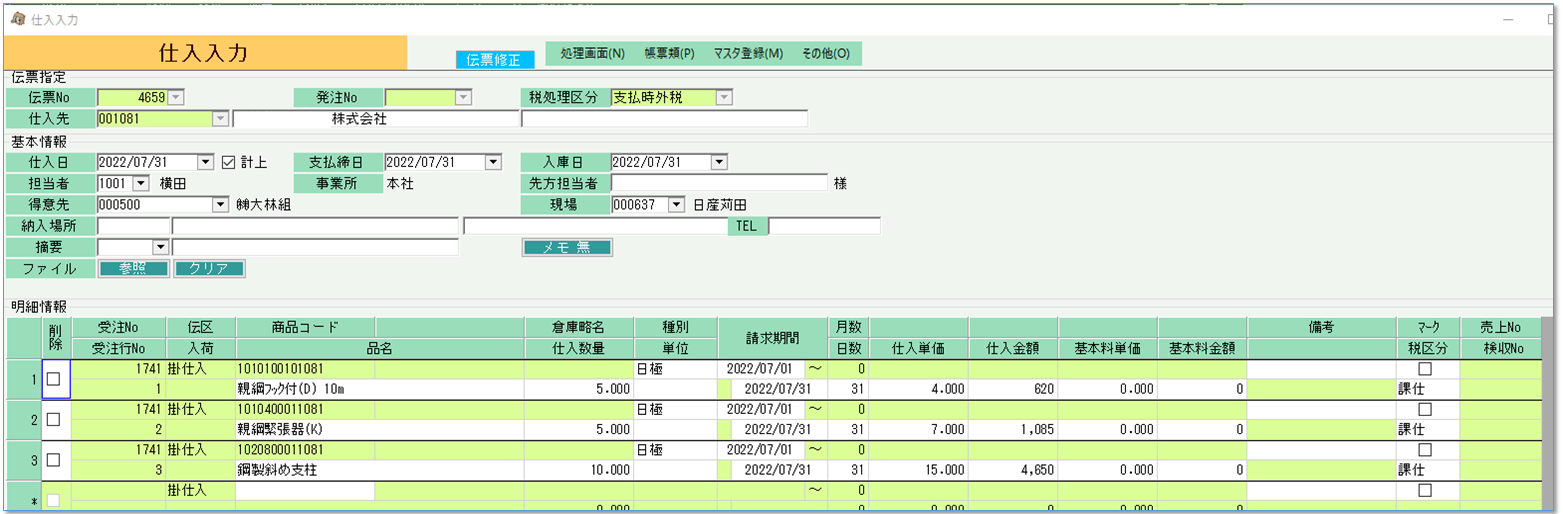1563x514 pixels.
Task: Check the 削除 checkbox for row 3
Action: 54,459
